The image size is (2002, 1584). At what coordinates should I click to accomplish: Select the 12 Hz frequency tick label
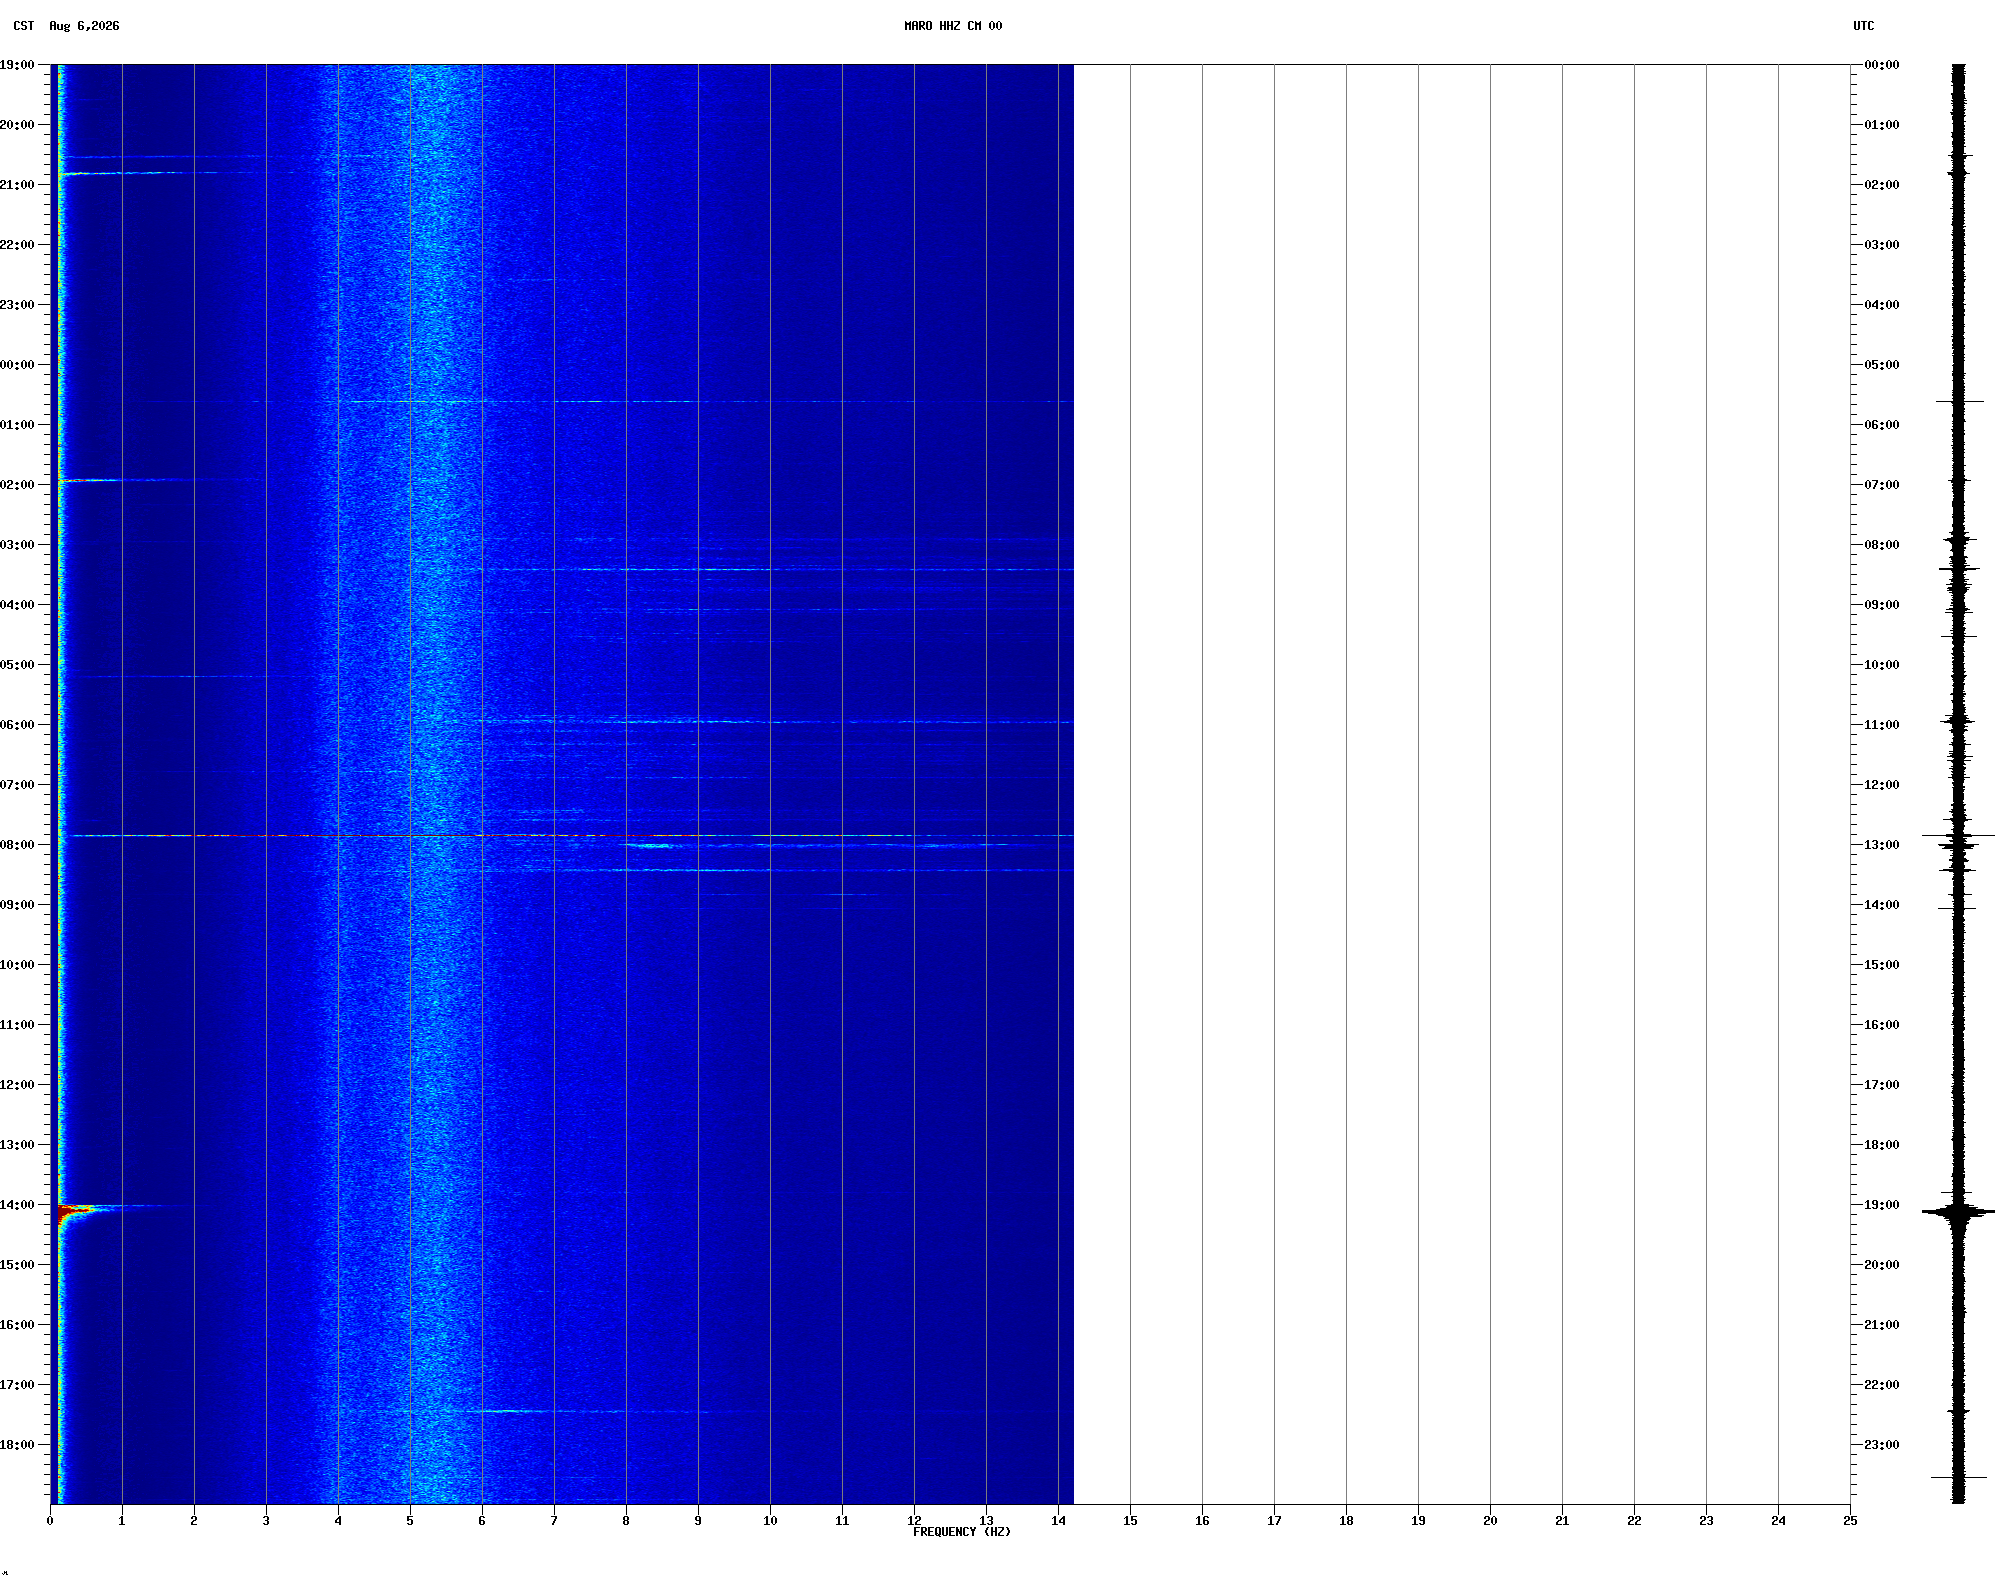914,1521
